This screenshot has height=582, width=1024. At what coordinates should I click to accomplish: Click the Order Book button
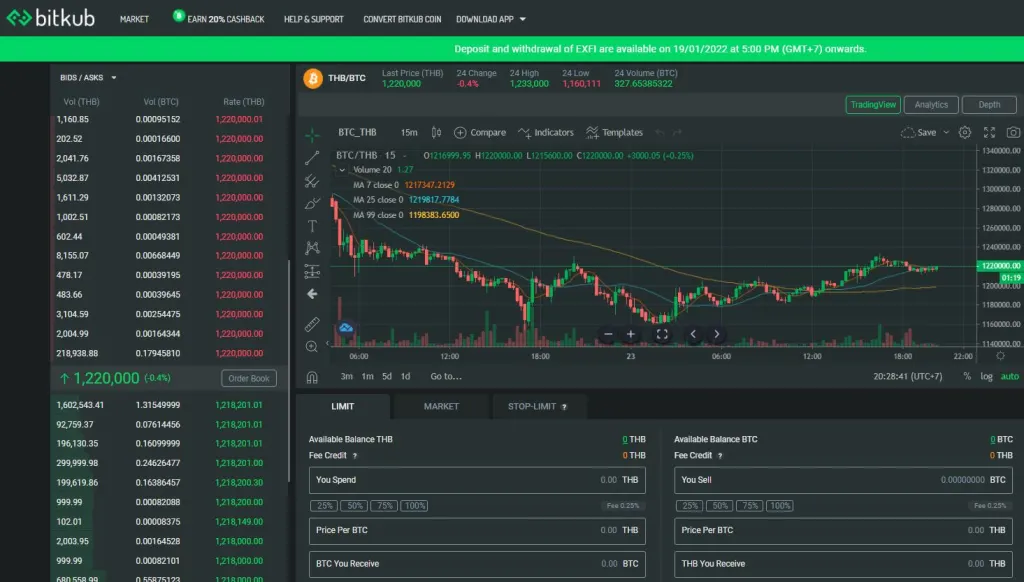tap(249, 378)
